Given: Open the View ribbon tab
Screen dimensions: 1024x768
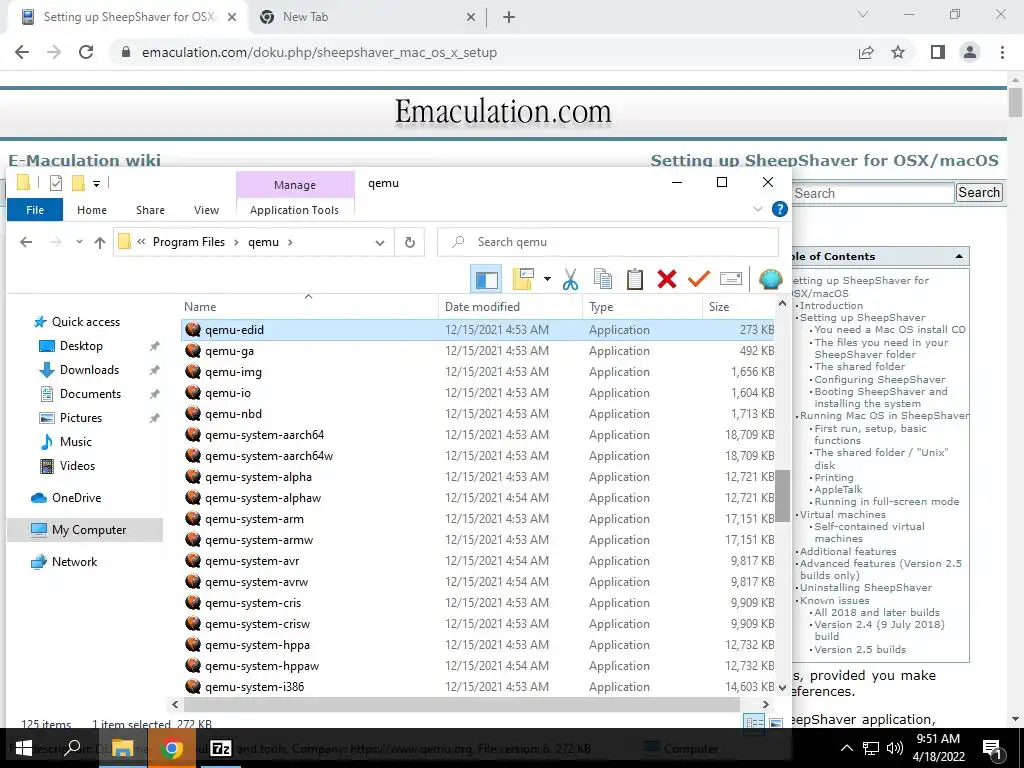Looking at the screenshot, I should tap(206, 210).
